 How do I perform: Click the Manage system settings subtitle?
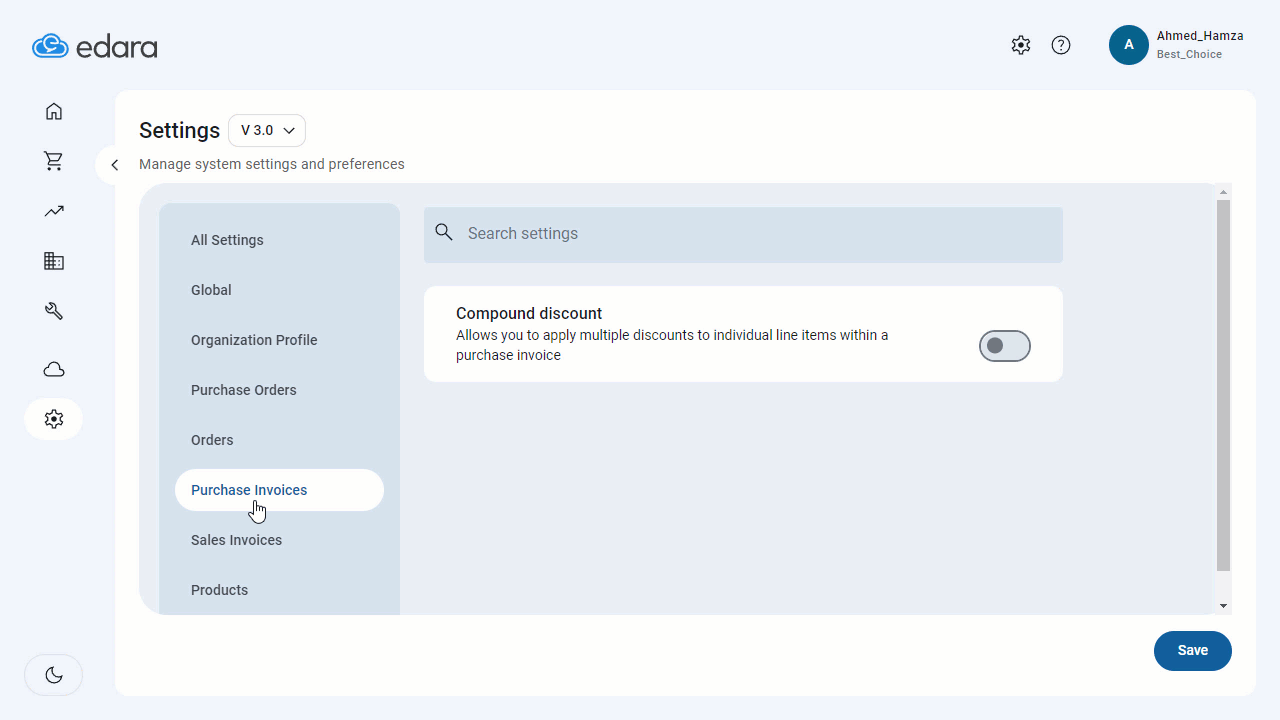(x=272, y=164)
